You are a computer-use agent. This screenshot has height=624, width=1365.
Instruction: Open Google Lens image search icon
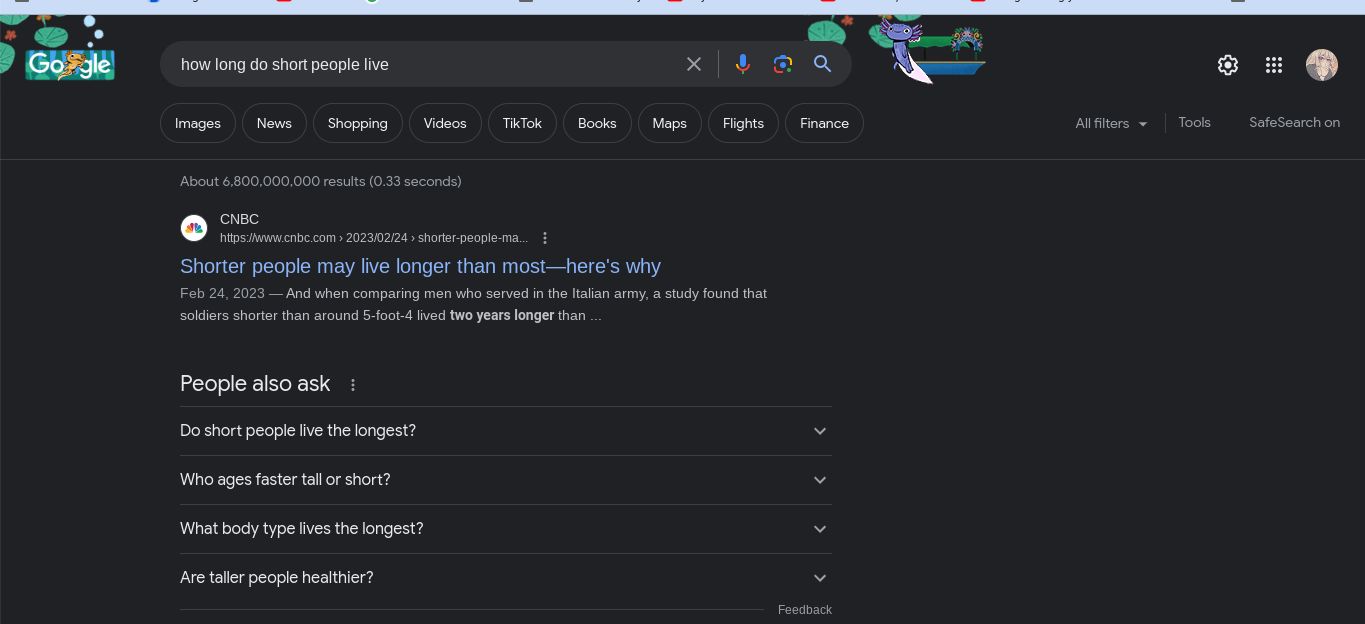(x=783, y=64)
